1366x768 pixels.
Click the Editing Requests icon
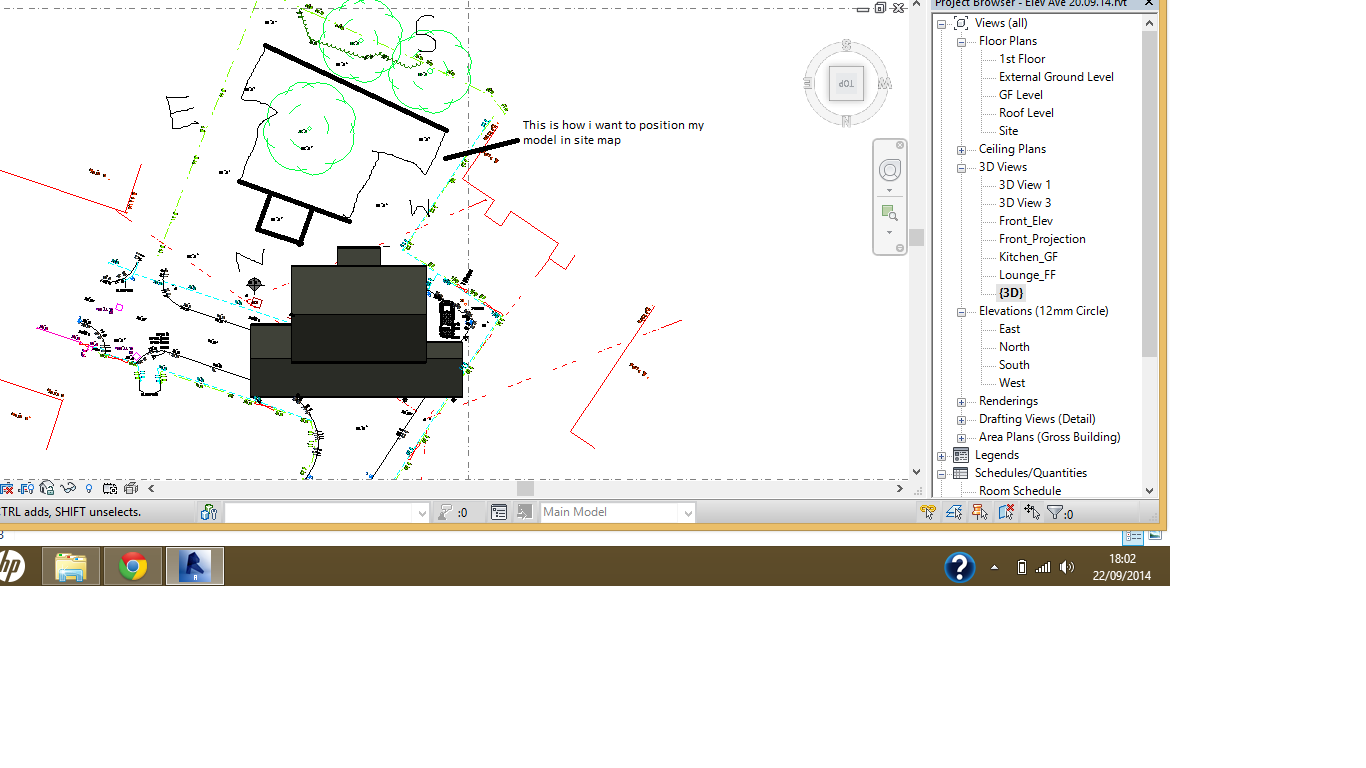[x=447, y=512]
